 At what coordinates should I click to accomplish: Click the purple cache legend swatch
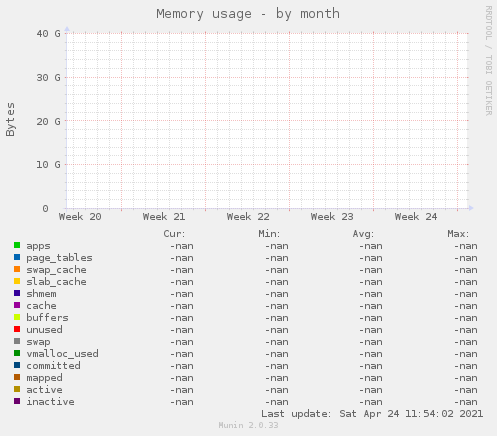coord(17,305)
